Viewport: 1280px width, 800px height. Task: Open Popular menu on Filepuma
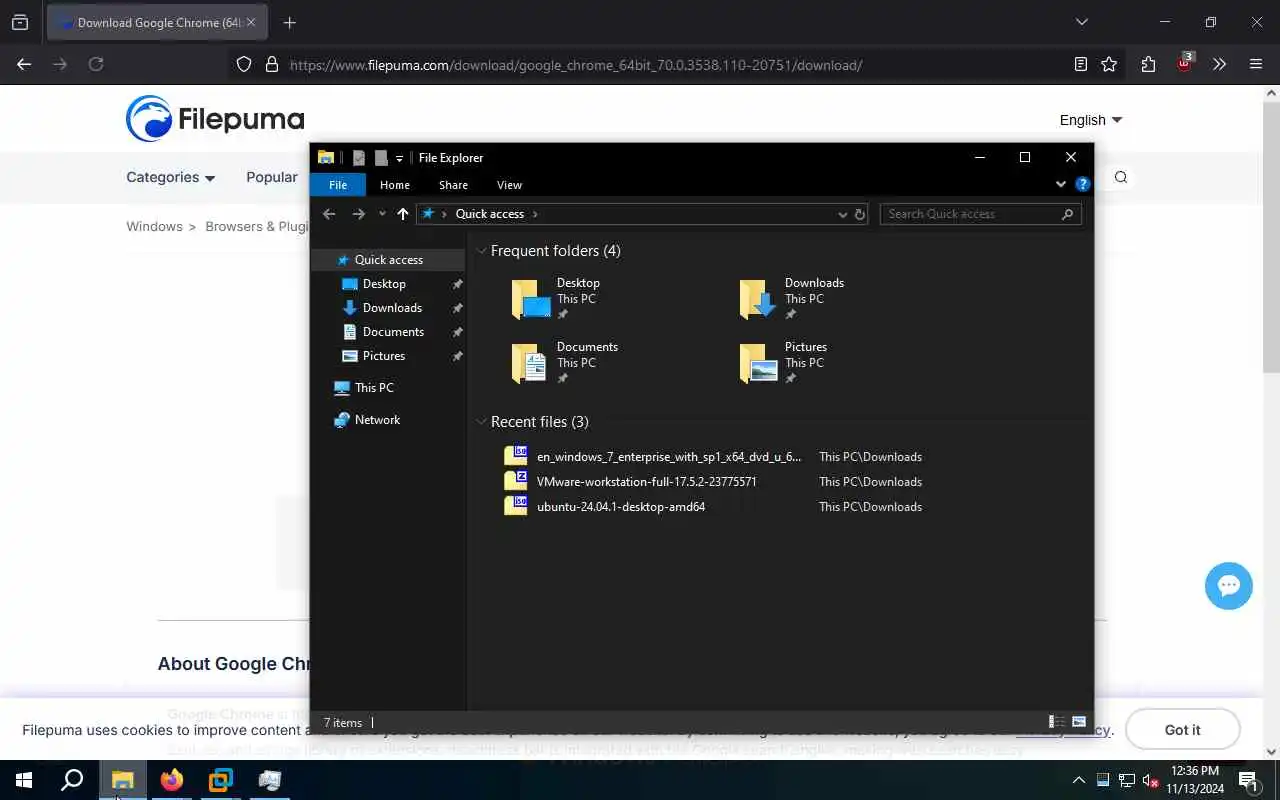pyautogui.click(x=272, y=177)
